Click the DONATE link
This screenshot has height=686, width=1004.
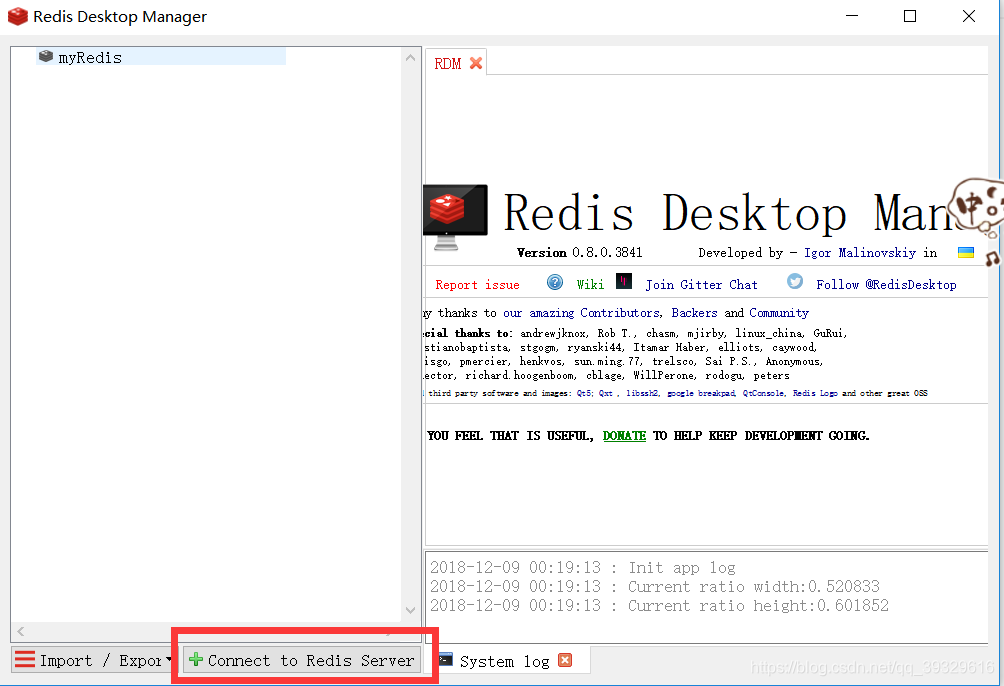624,436
